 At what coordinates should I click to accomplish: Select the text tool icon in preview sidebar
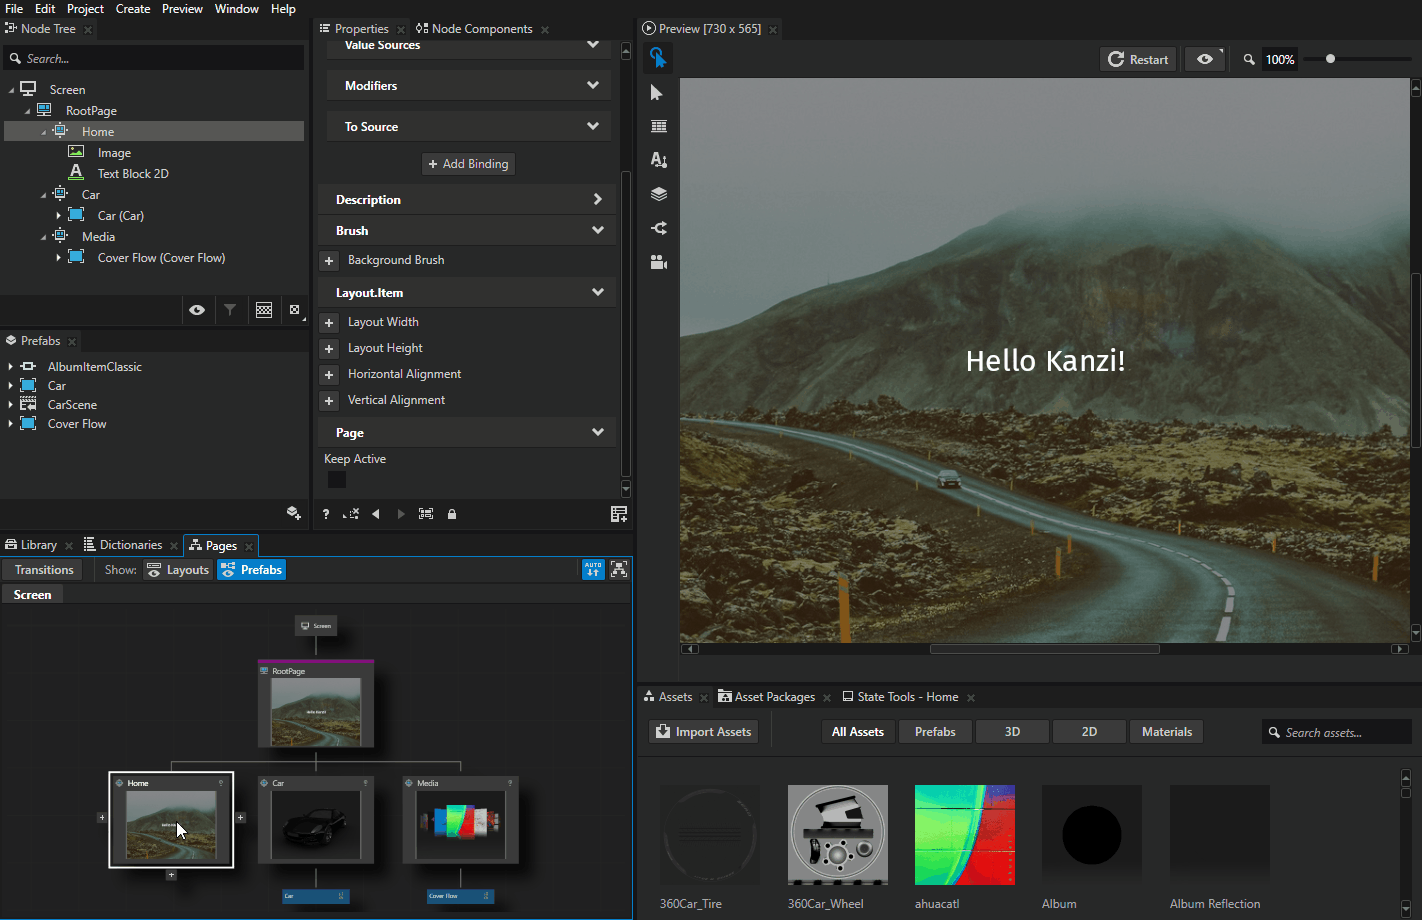pos(657,159)
